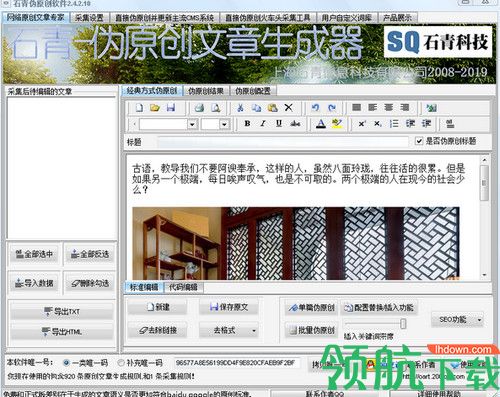Center-align the text
The width and height of the screenshot is (500, 397).
click(388, 107)
